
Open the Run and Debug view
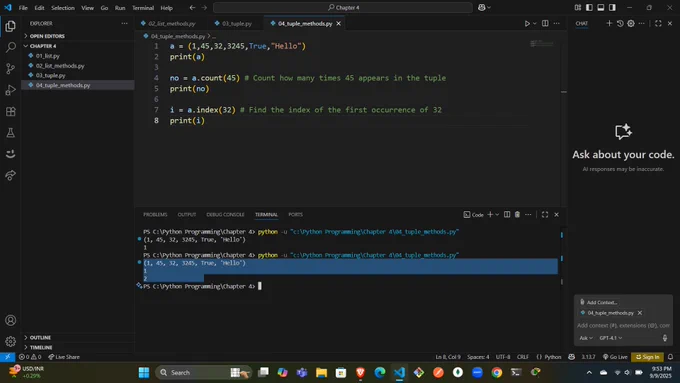[x=10, y=90]
